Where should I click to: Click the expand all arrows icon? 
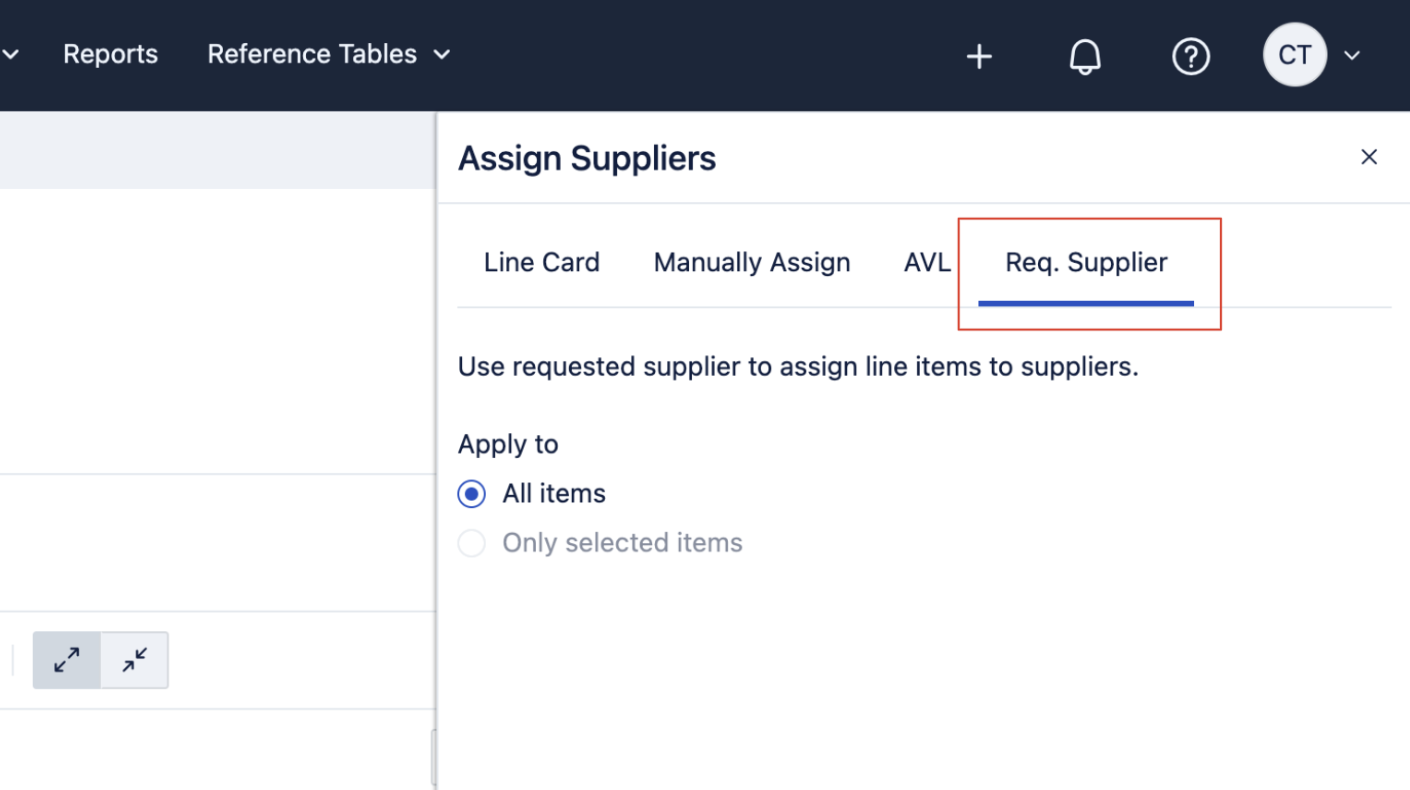tap(67, 660)
